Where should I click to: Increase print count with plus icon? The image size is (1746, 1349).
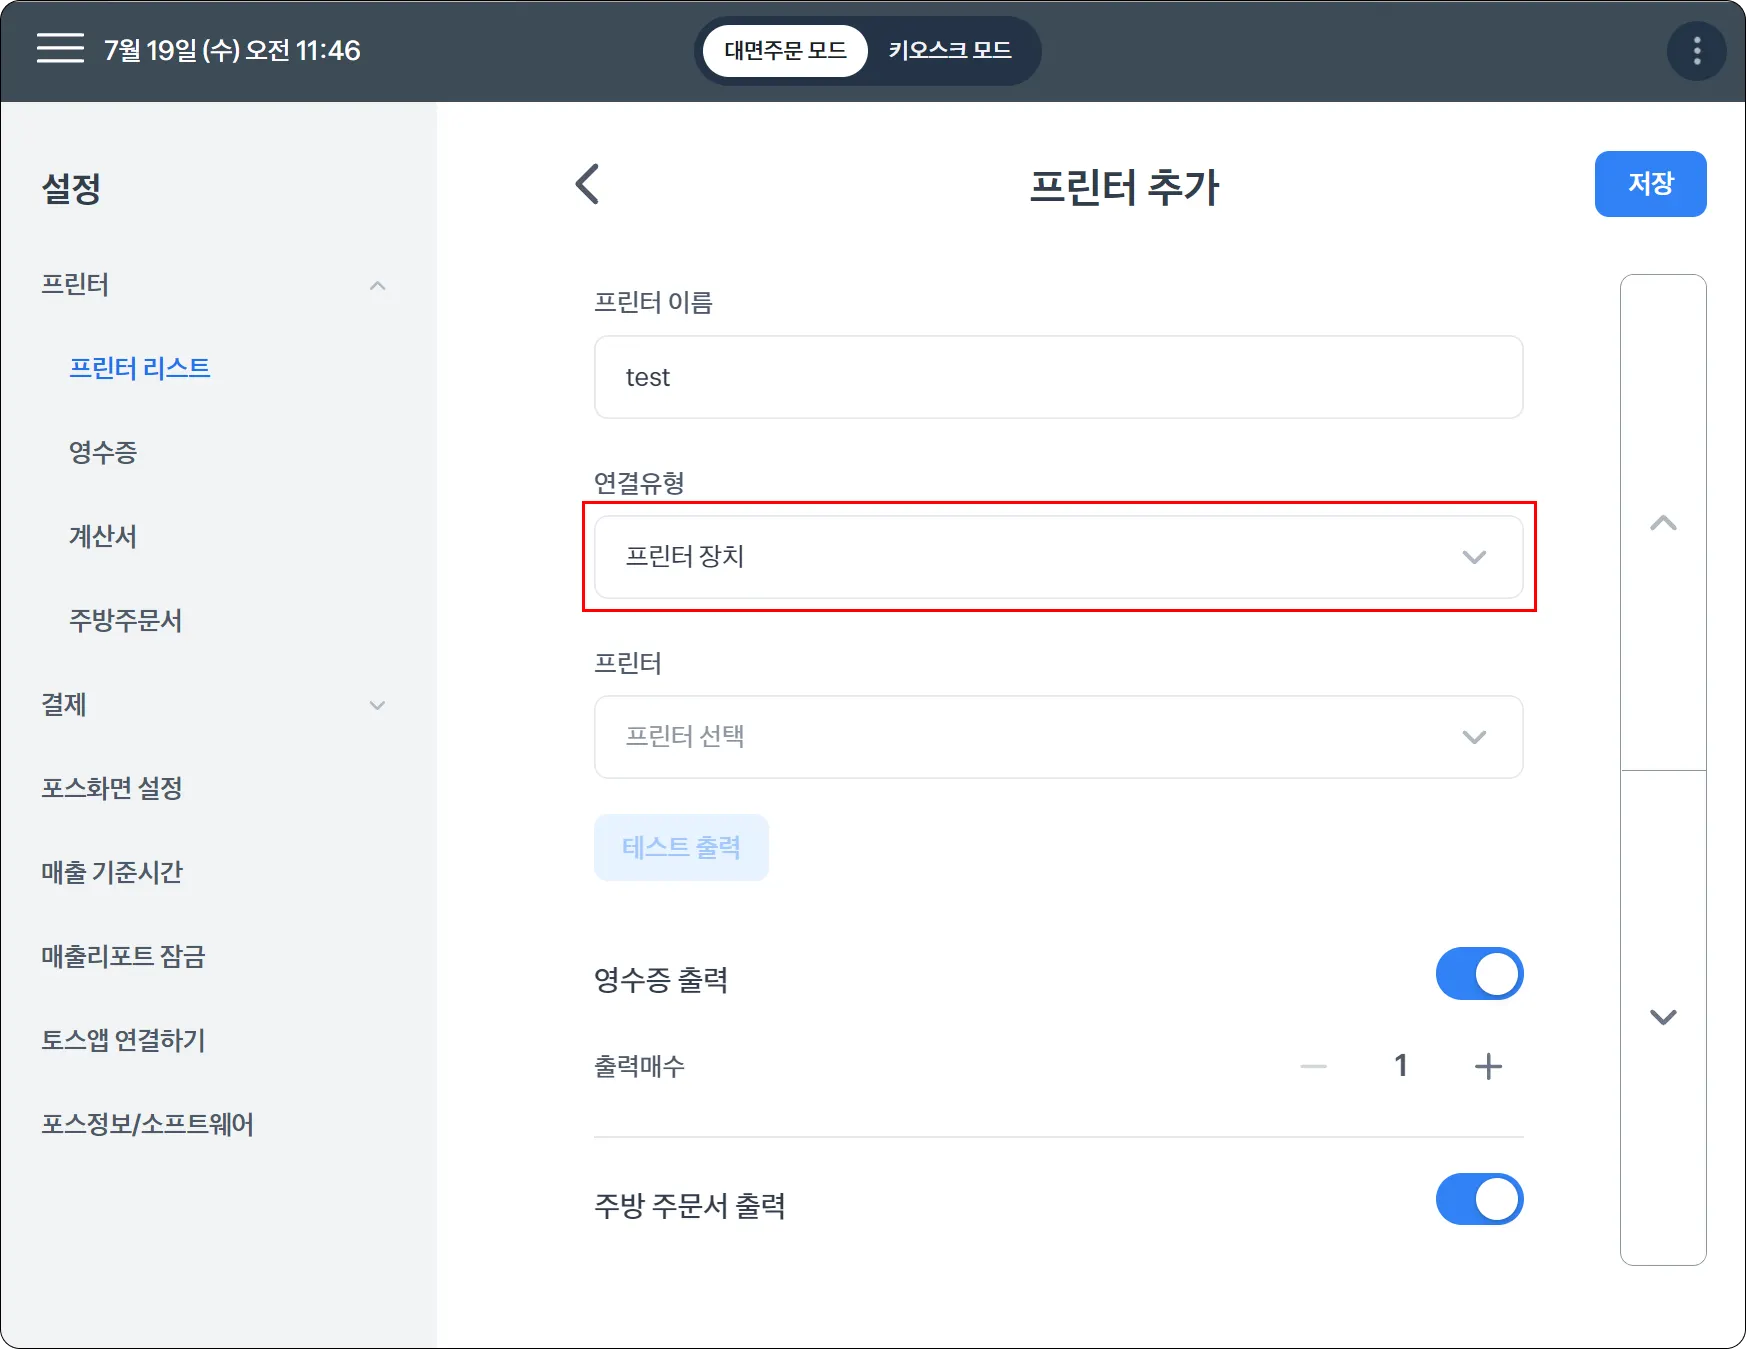[x=1488, y=1066]
